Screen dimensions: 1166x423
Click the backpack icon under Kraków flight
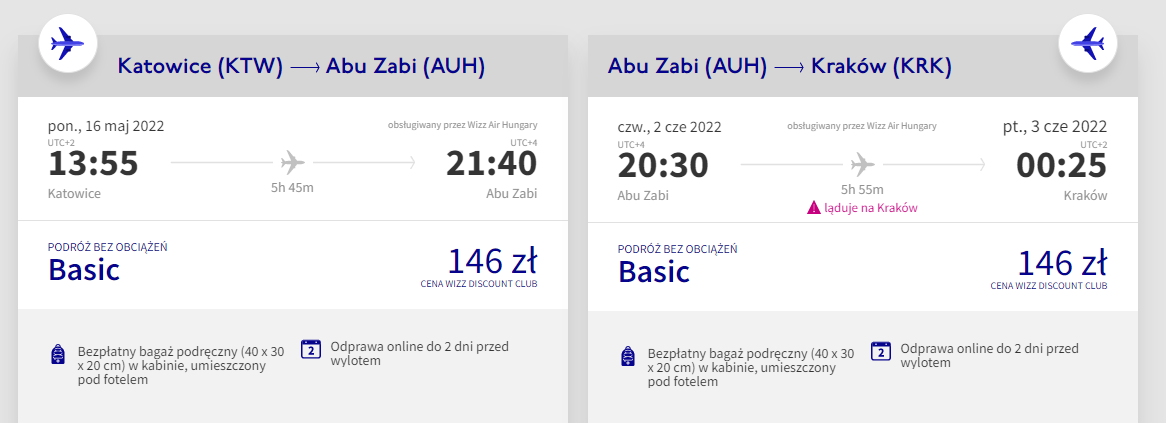pyautogui.click(x=627, y=356)
